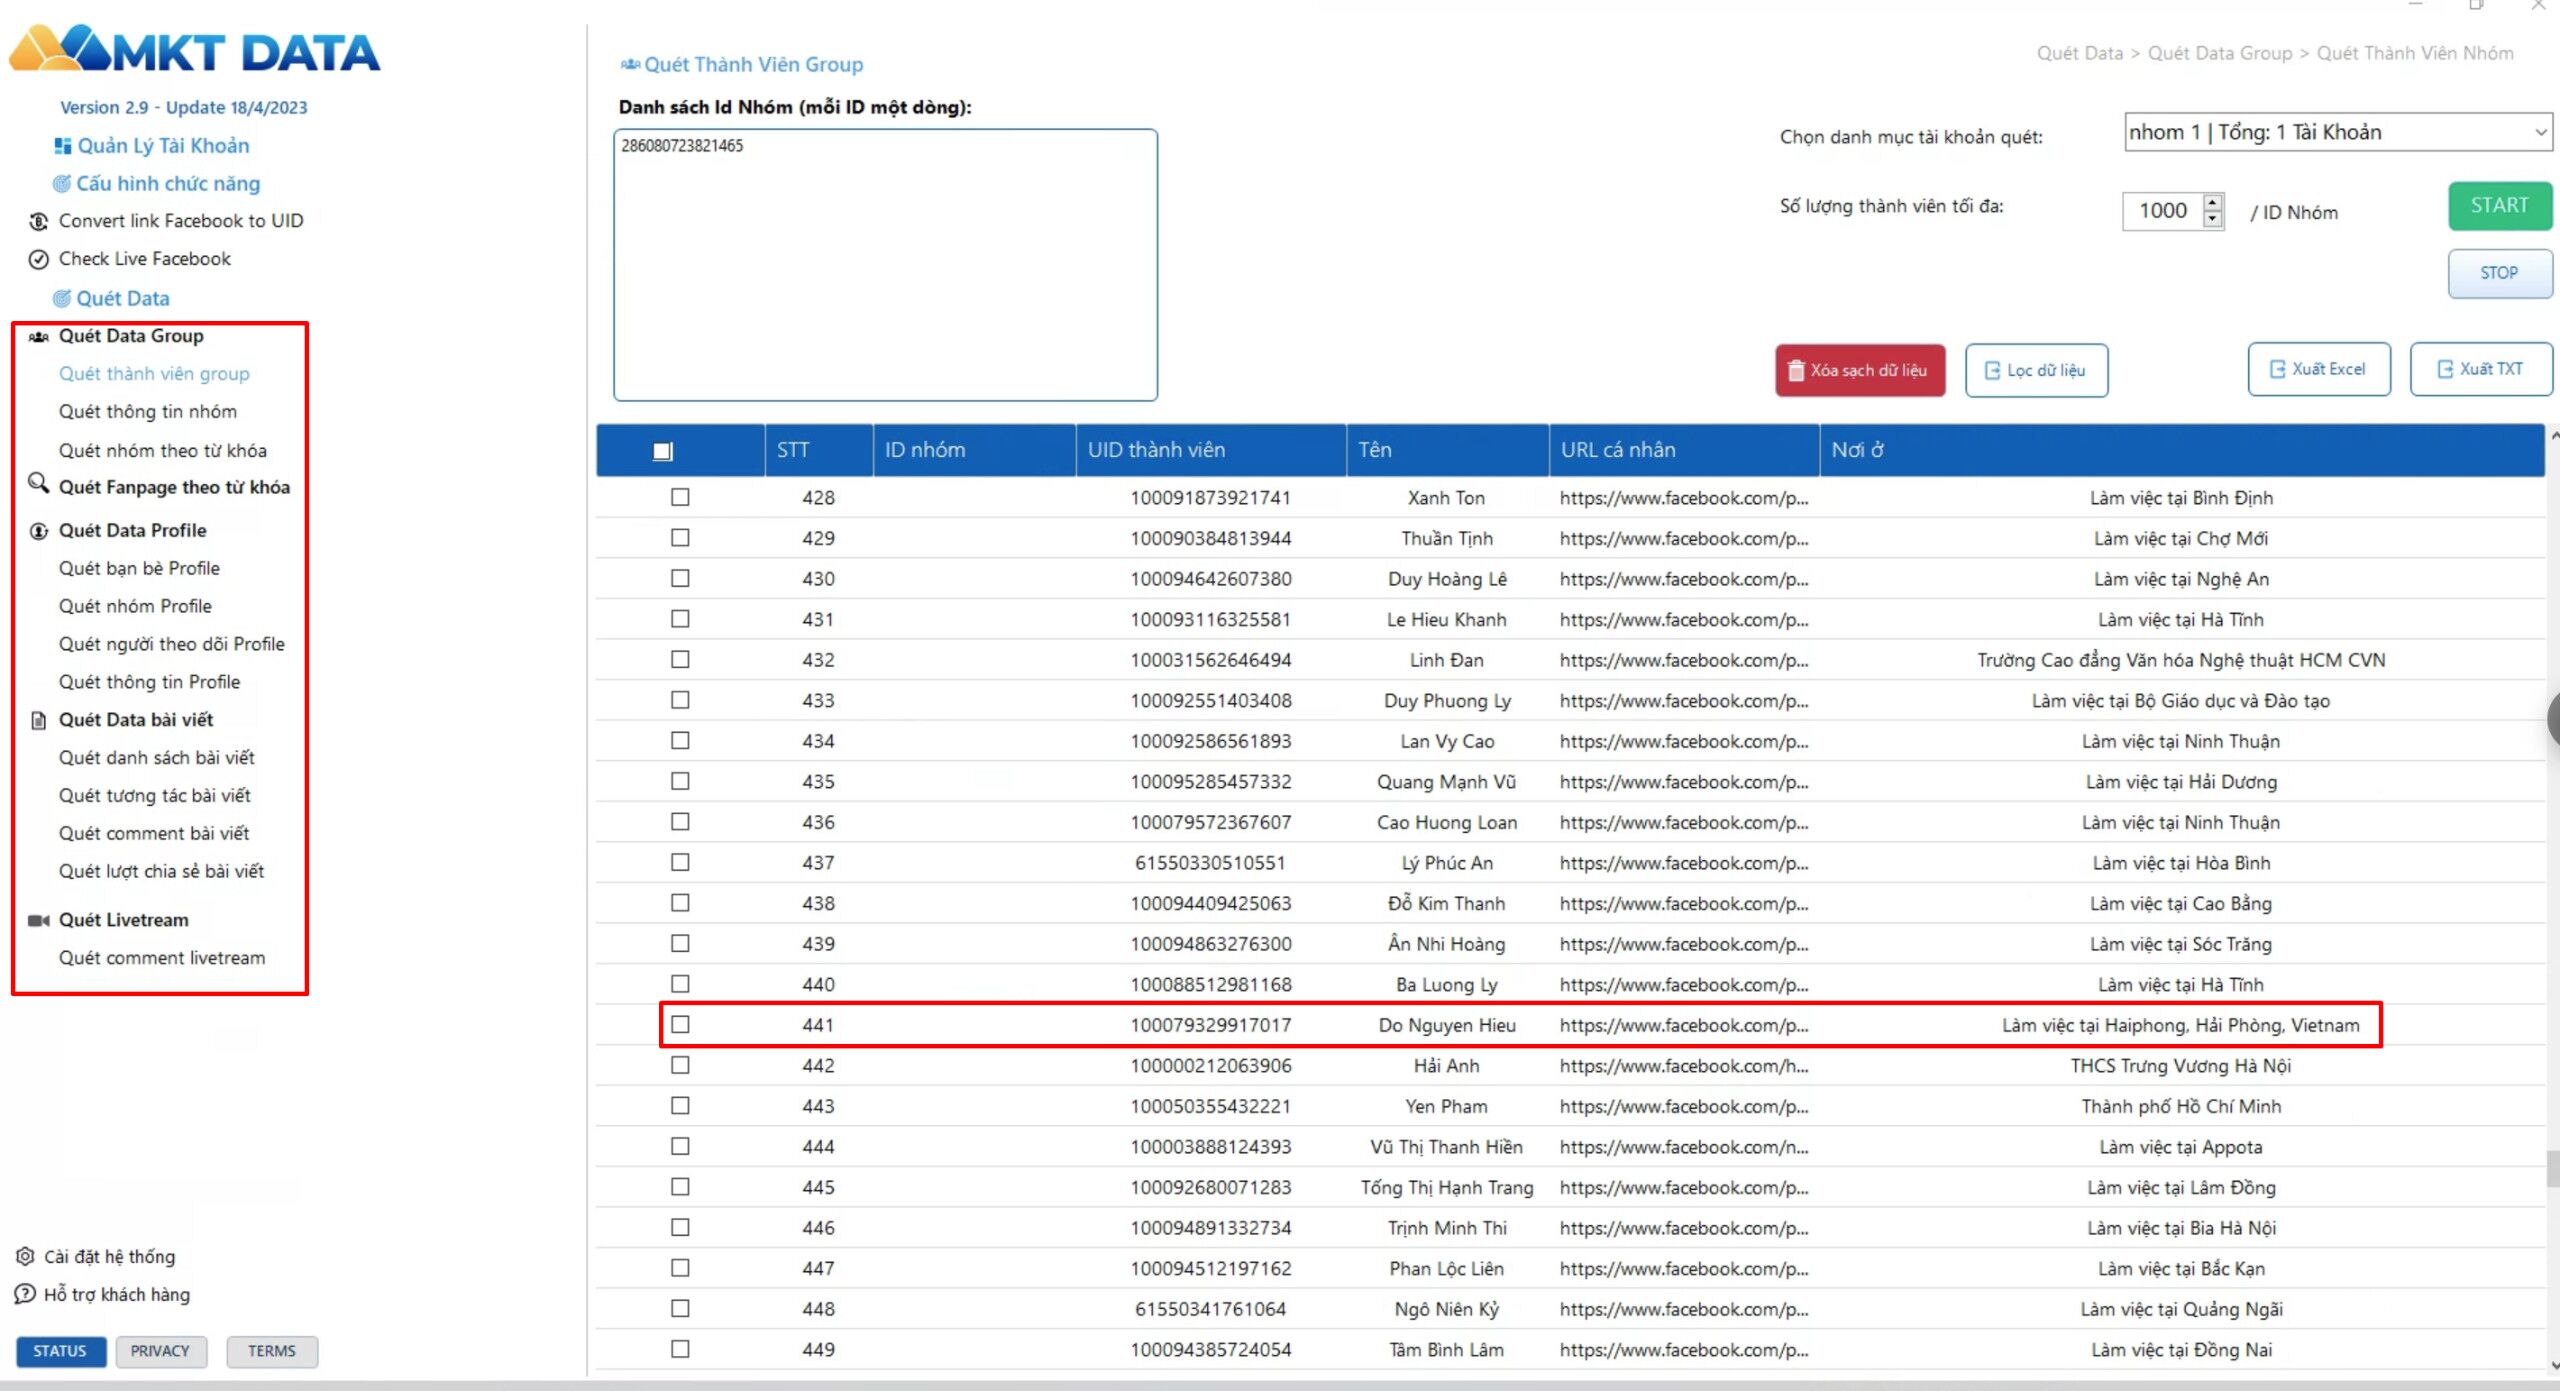Sort by UID thành viên column header
Viewport: 2560px width, 1391px height.
pos(1210,450)
